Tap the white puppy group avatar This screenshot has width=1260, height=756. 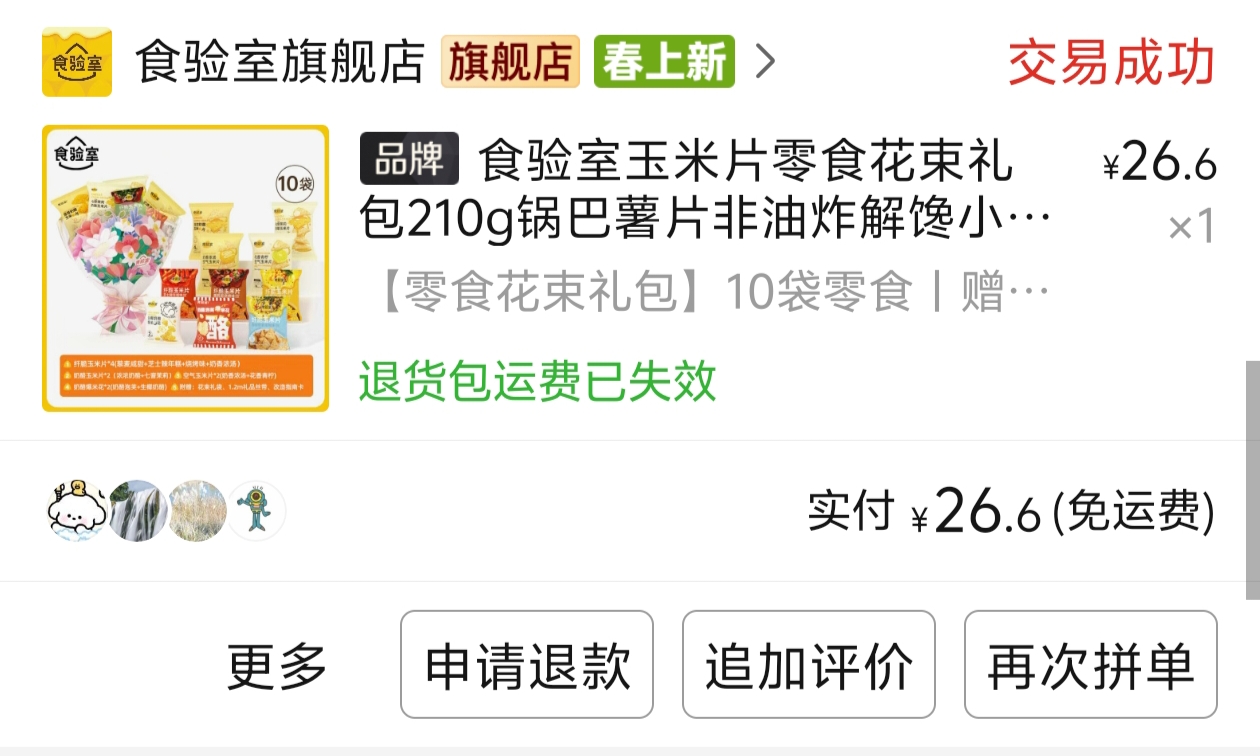pyautogui.click(x=77, y=511)
